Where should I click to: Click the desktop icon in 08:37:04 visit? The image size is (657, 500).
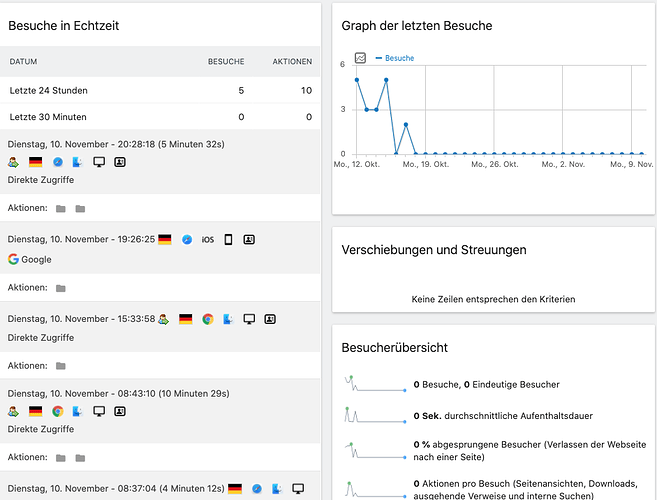tap(298, 489)
